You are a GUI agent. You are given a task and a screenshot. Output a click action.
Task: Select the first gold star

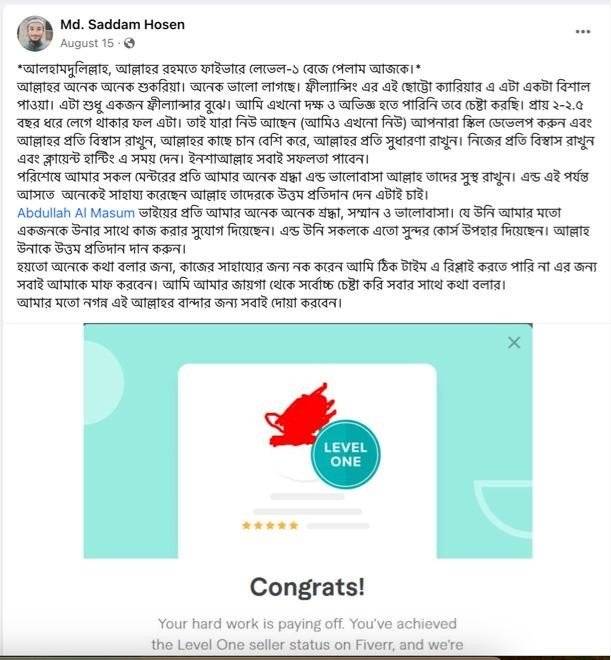pyautogui.click(x=247, y=525)
